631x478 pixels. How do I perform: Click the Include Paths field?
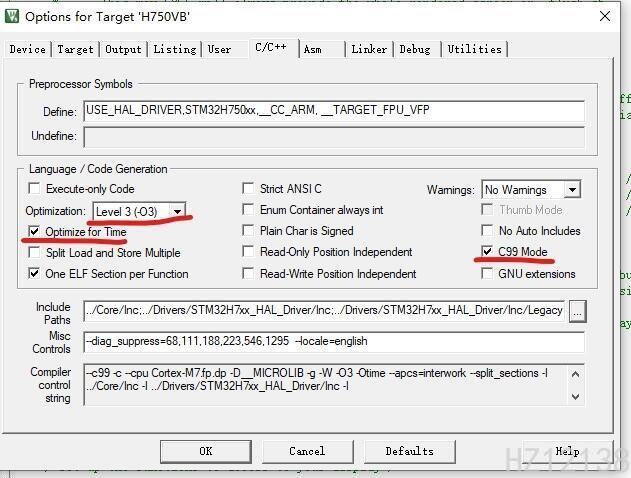point(324,311)
